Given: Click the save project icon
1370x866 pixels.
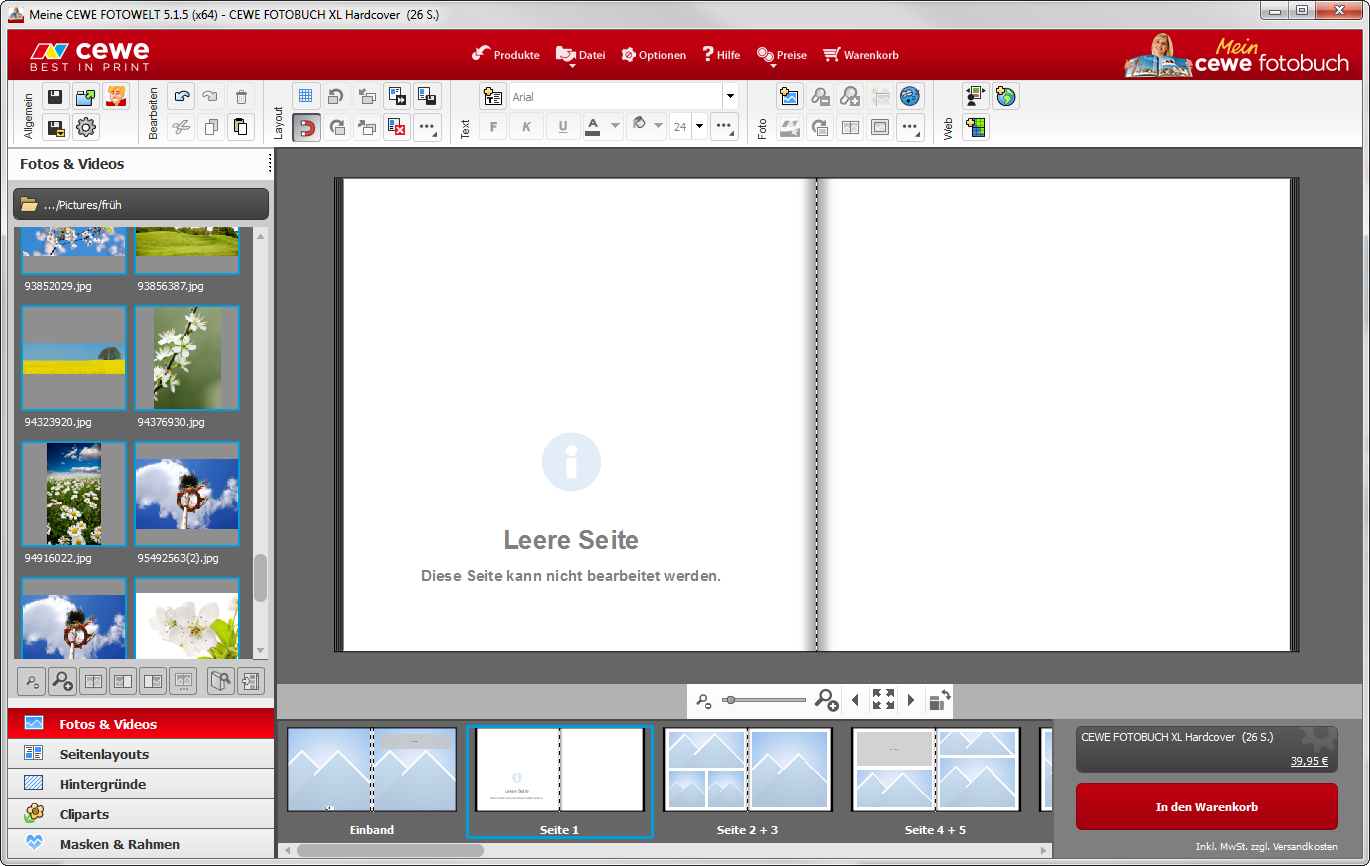Looking at the screenshot, I should tap(56, 97).
